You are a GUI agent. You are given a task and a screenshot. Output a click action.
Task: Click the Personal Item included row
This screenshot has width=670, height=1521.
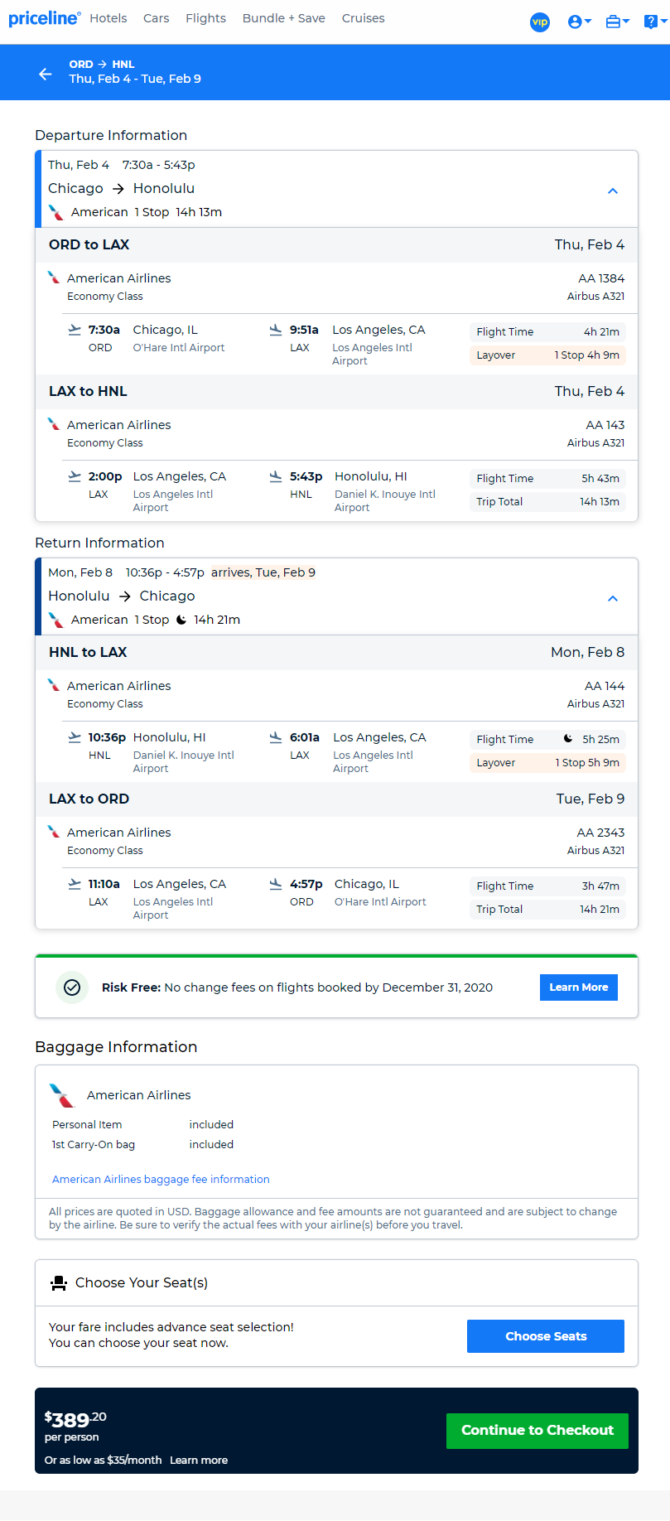click(x=143, y=1124)
